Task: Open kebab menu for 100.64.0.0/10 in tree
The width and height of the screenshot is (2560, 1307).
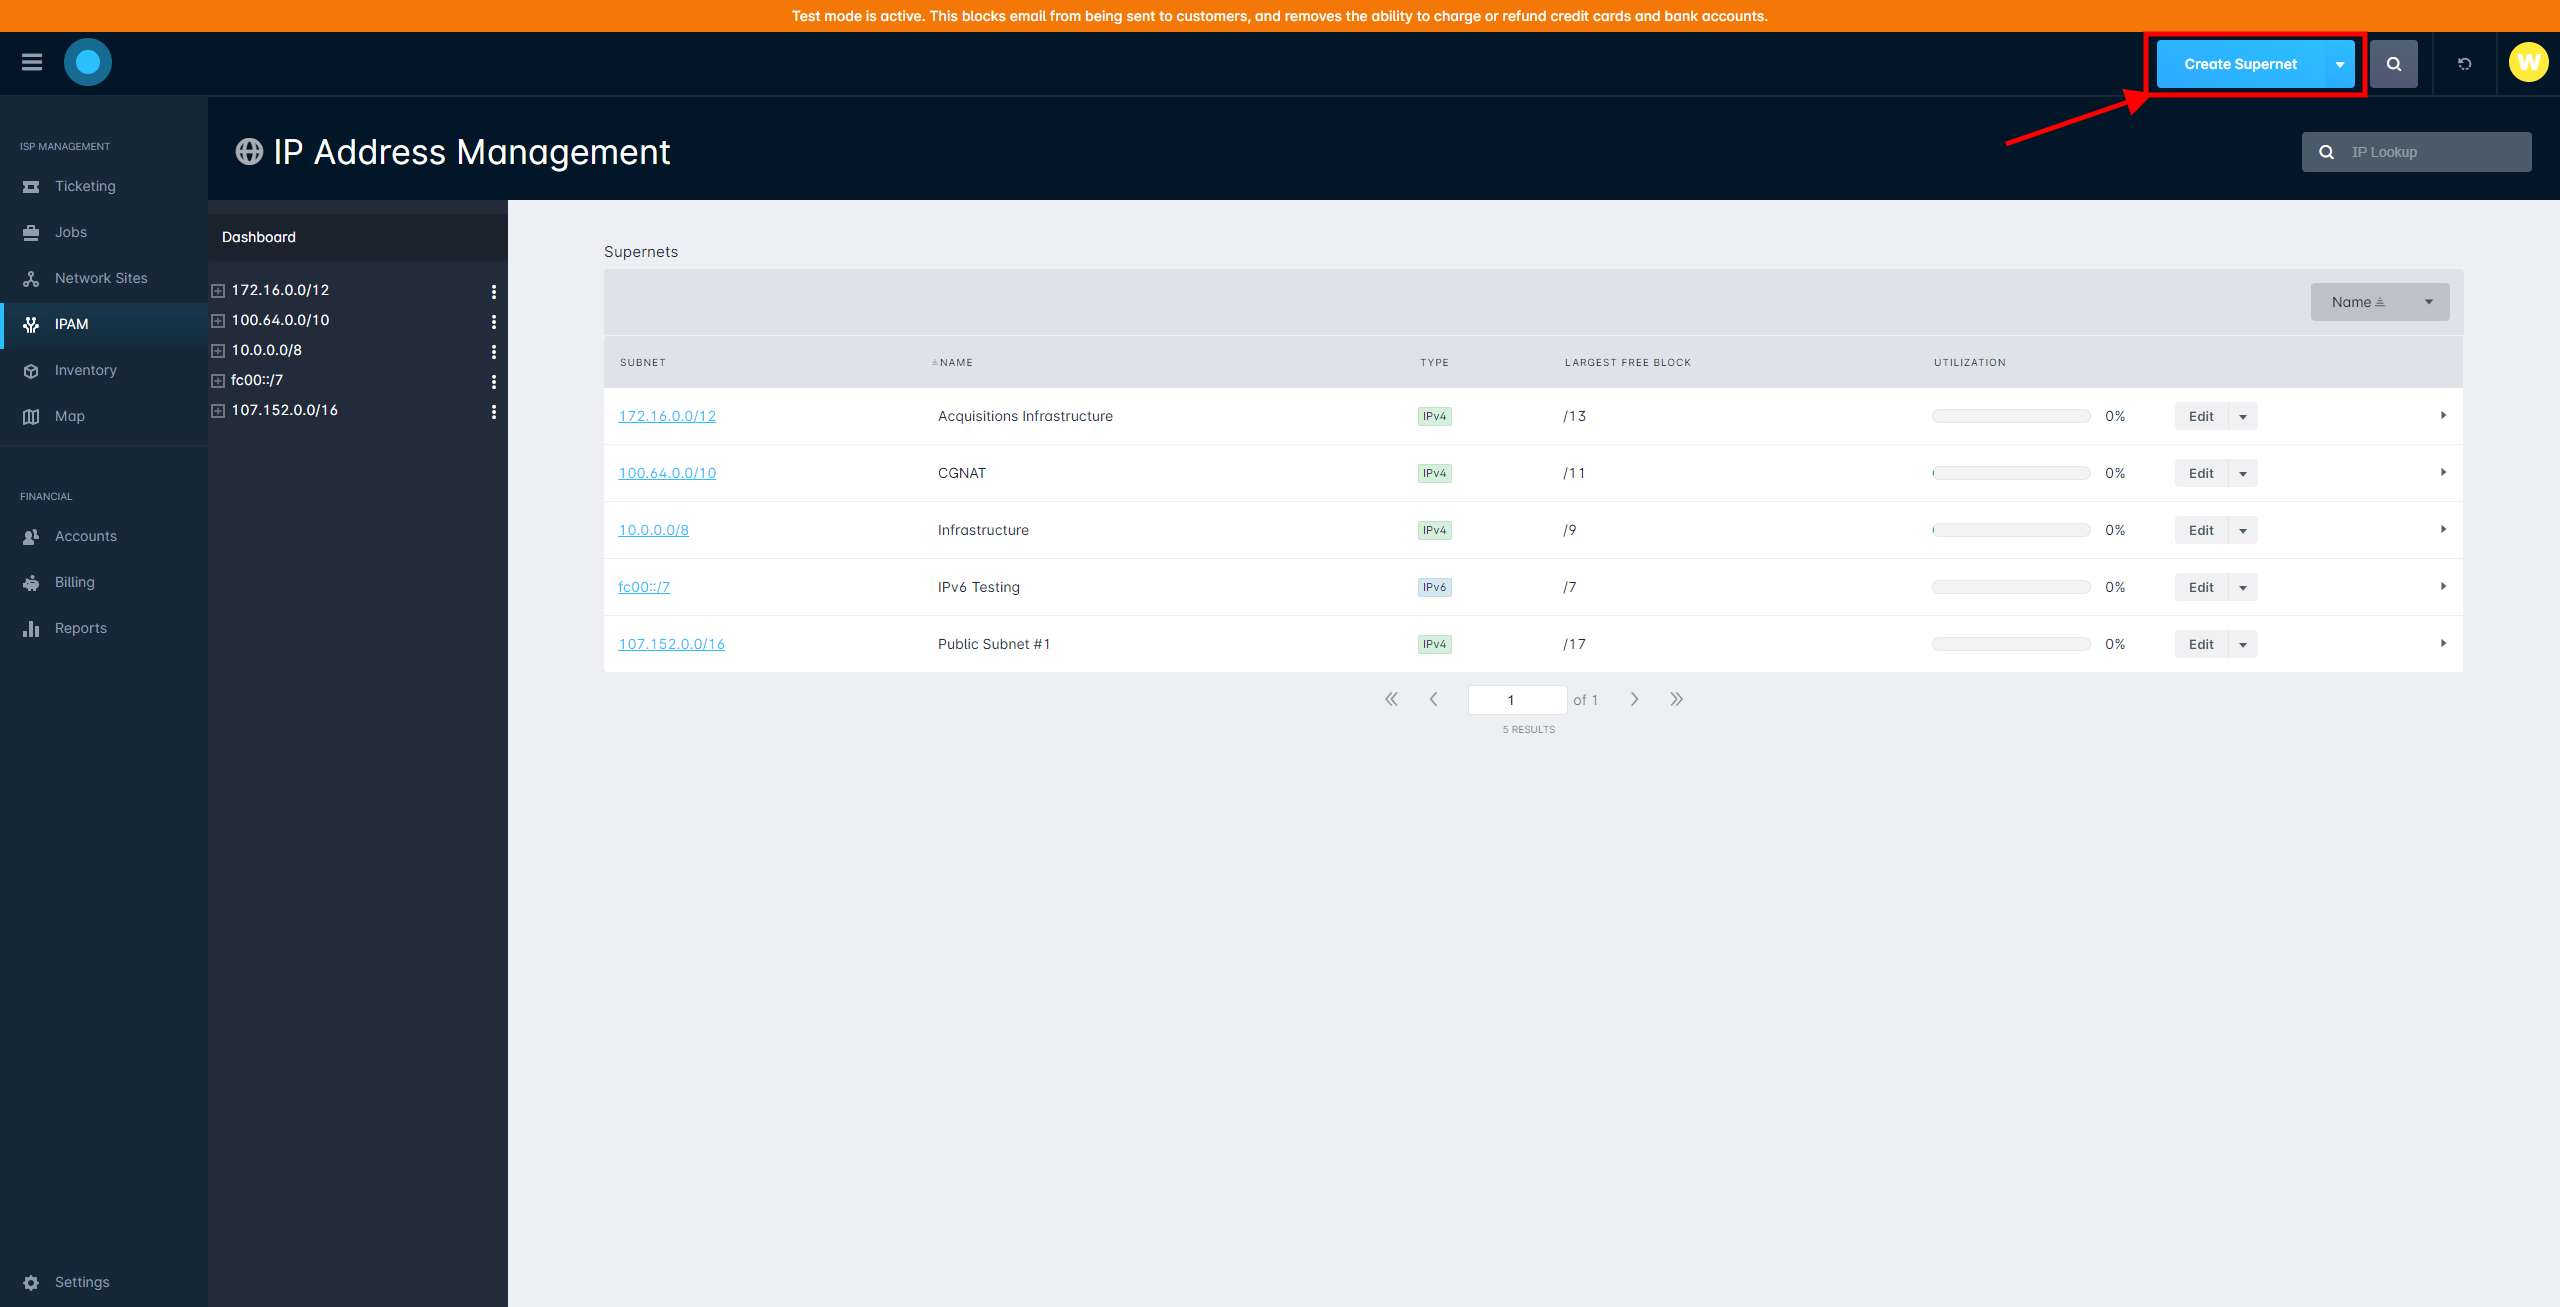Action: (x=493, y=321)
